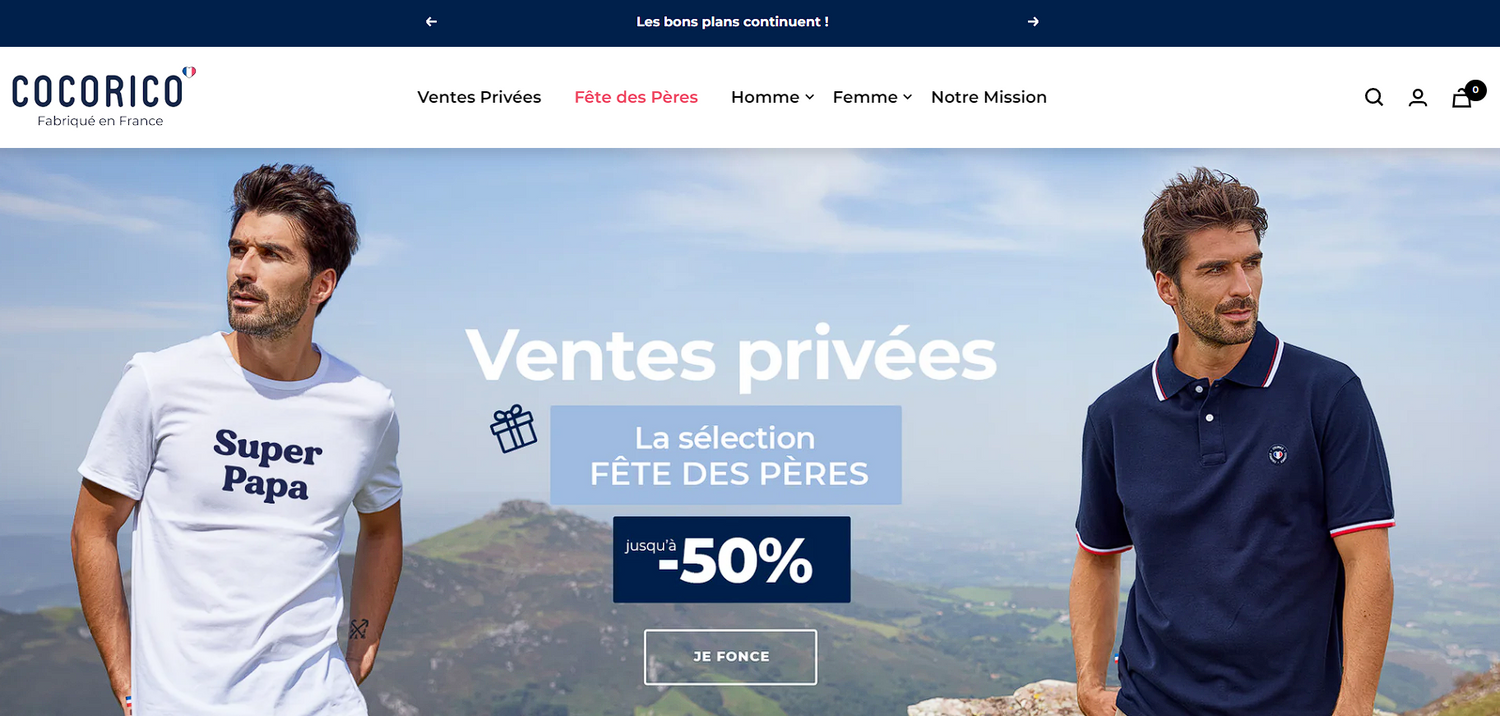
Task: Open the Femme navigation menu
Action: [865, 97]
